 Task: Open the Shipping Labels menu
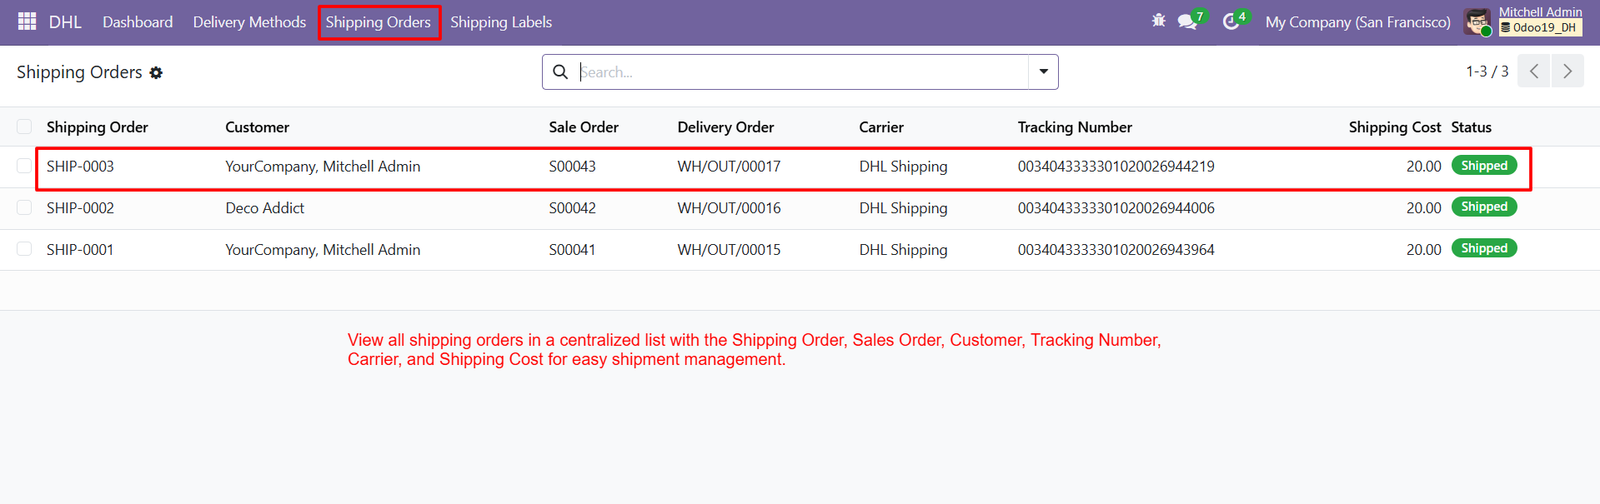pos(501,22)
